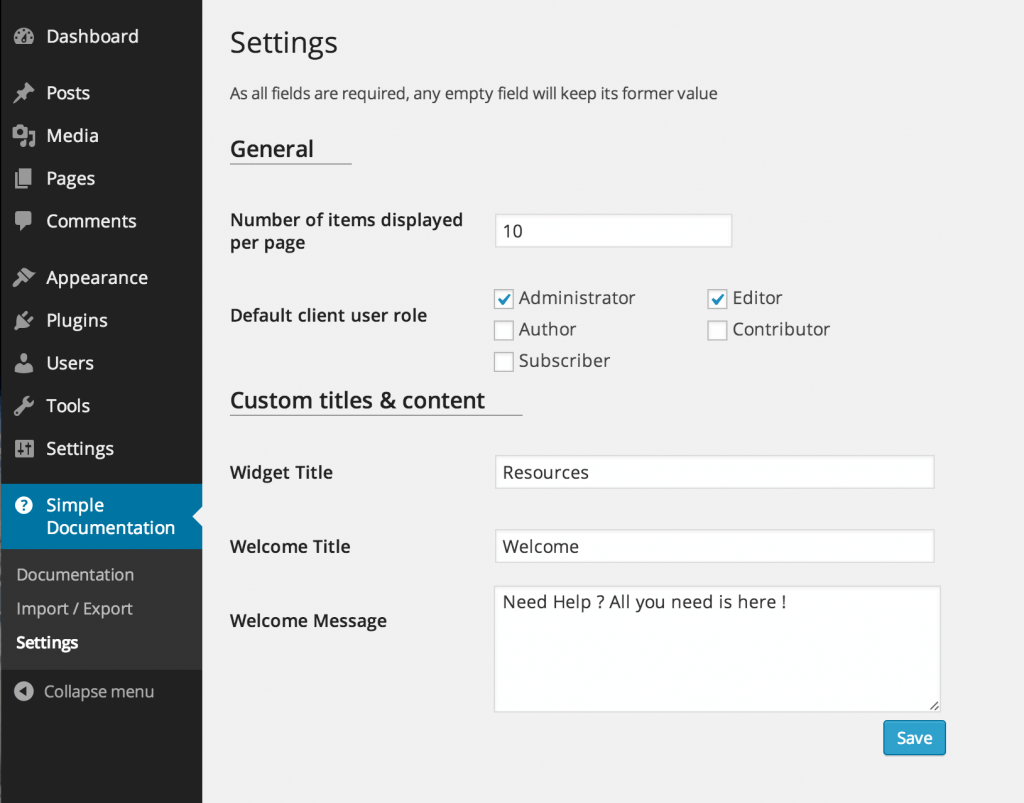Focus the Widget Title text field
This screenshot has height=803, width=1024.
click(714, 473)
